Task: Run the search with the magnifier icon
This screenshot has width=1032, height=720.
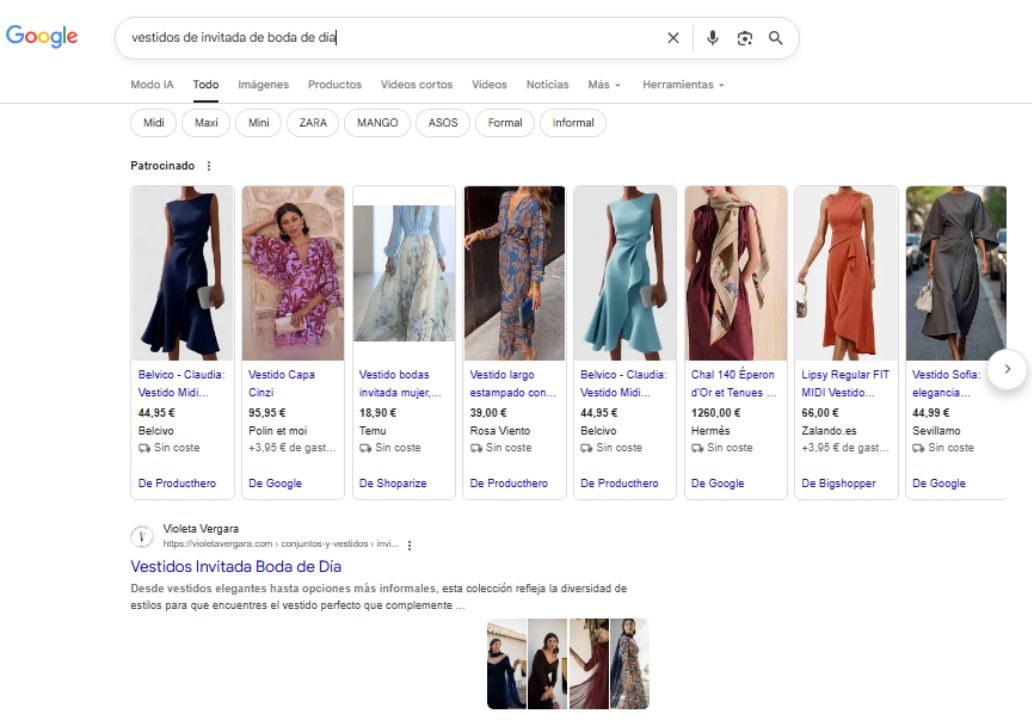Action: (775, 38)
